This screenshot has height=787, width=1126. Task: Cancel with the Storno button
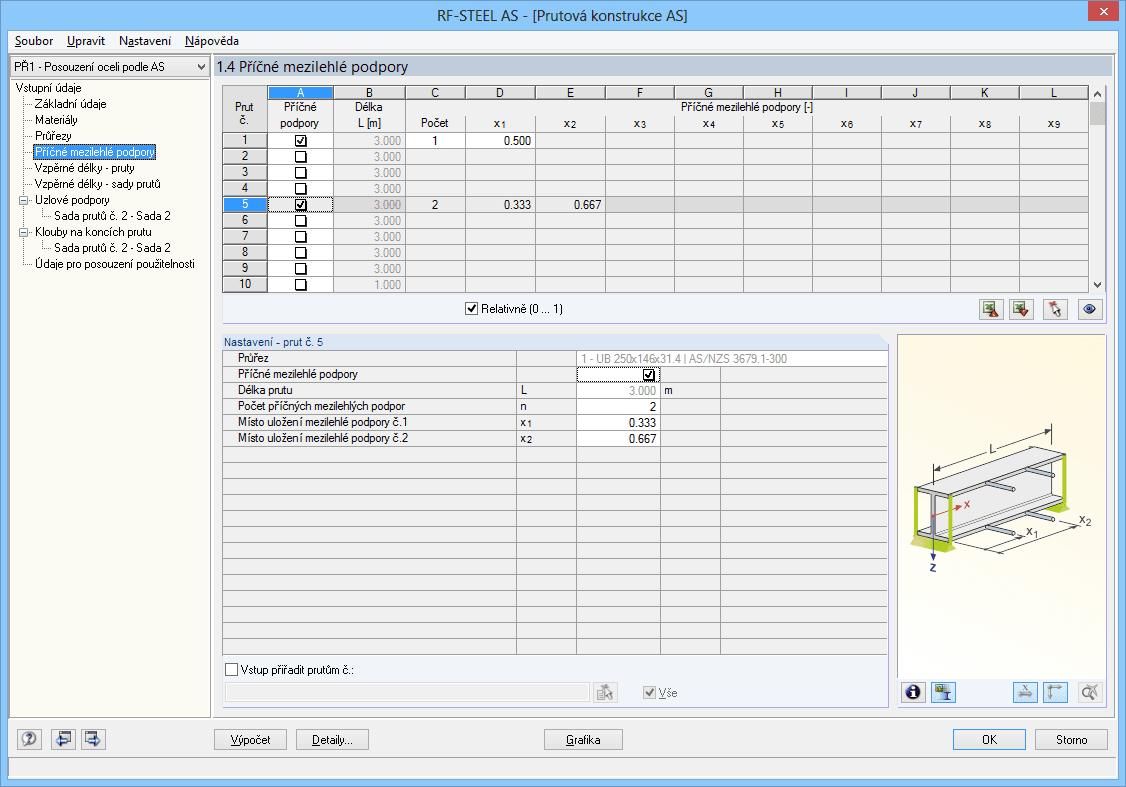(1071, 740)
